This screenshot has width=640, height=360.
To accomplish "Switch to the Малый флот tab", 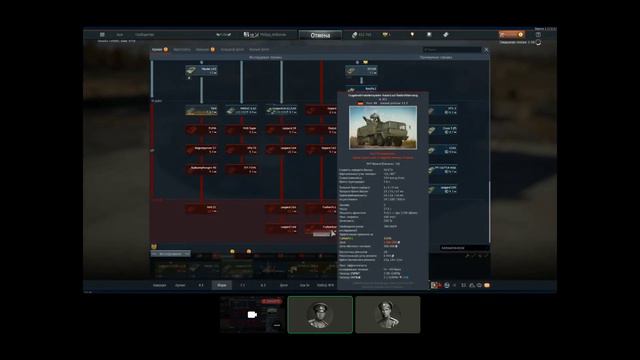I will coord(259,49).
